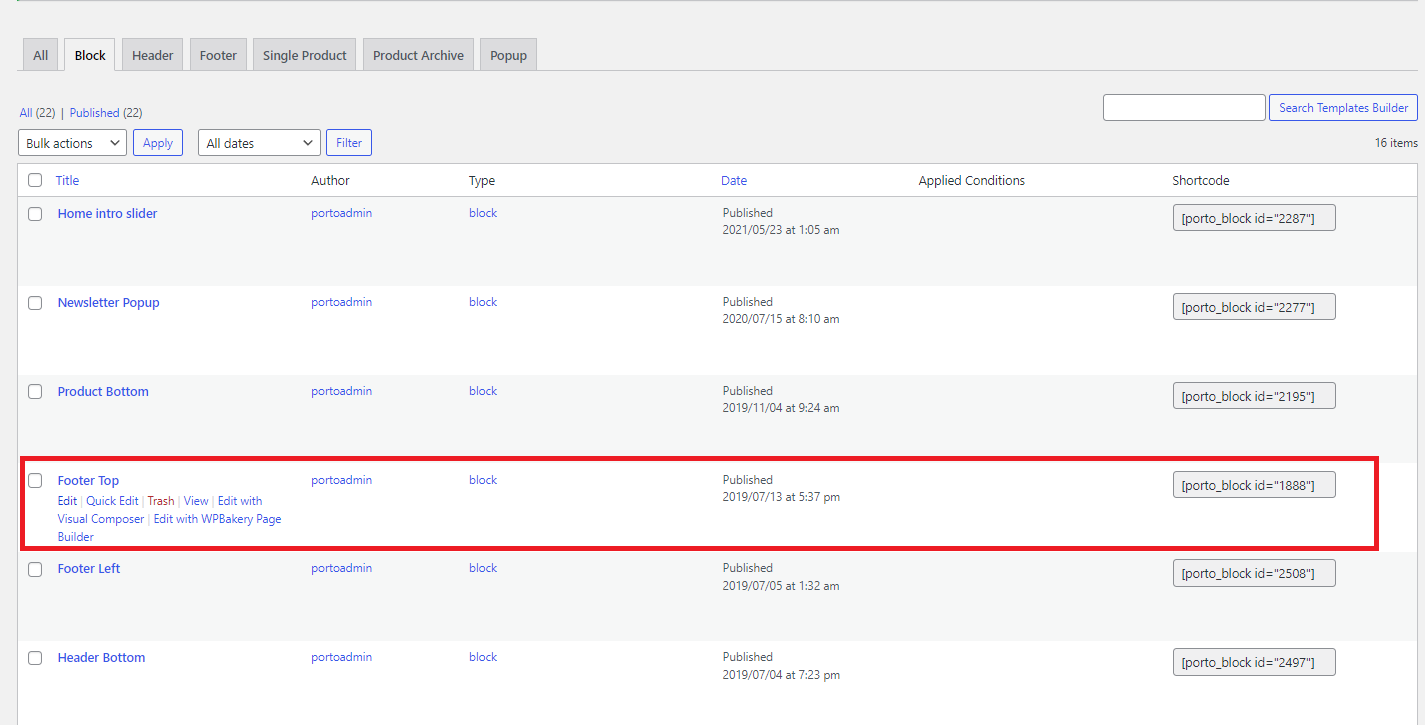
Task: Click Search Templates Builder button
Action: coord(1343,108)
